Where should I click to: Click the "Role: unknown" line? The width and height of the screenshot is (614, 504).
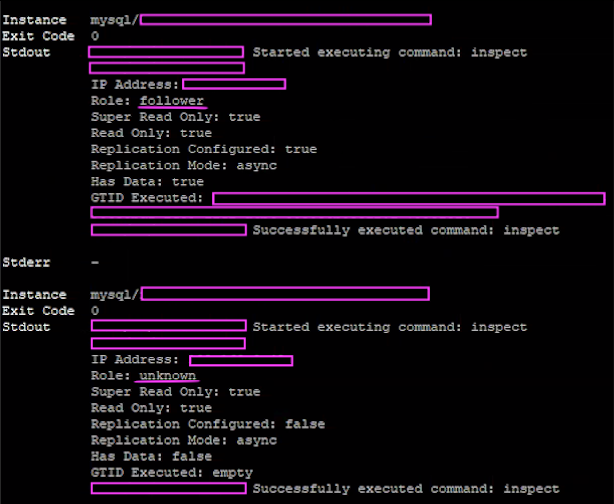coord(143,376)
